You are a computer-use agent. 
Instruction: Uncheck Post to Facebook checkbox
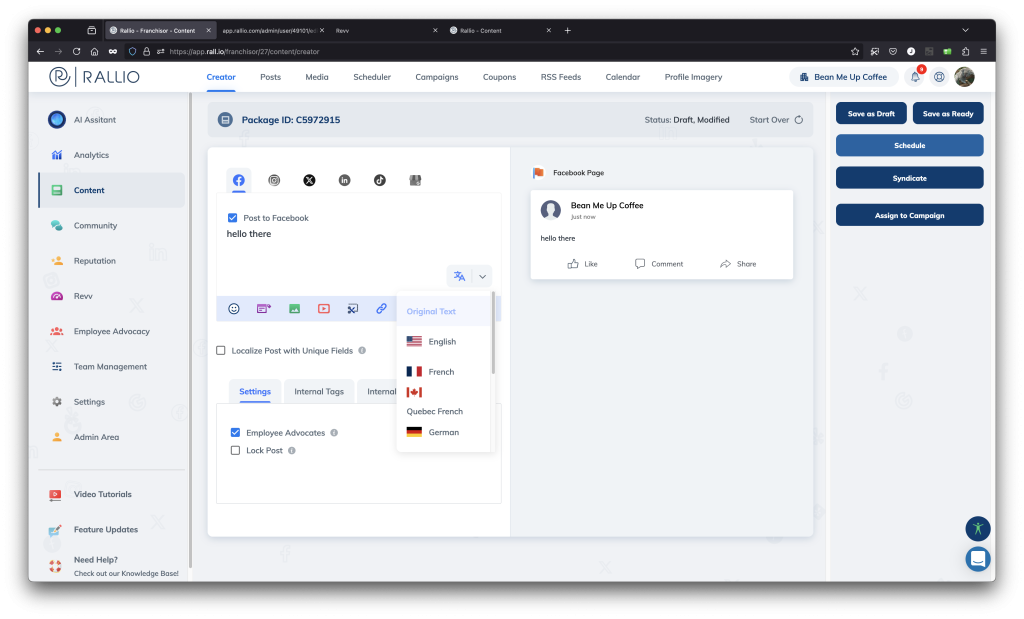pos(233,218)
